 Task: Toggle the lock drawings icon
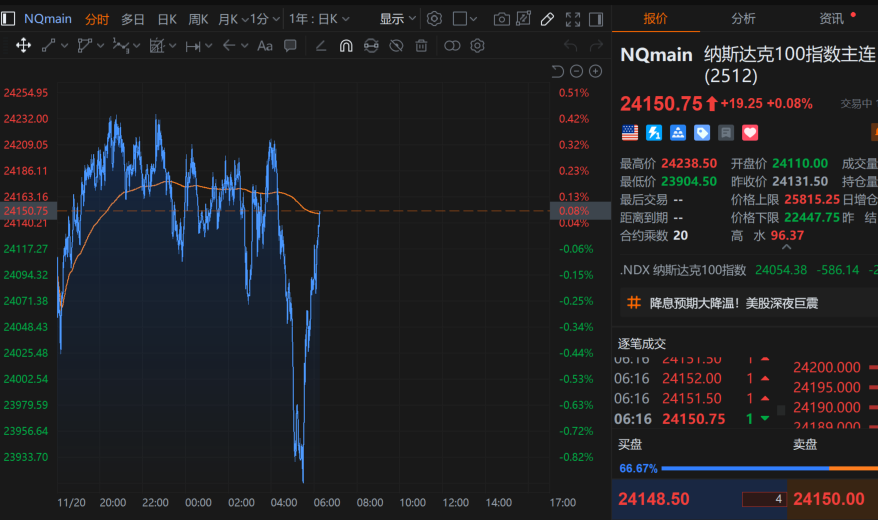coord(371,46)
